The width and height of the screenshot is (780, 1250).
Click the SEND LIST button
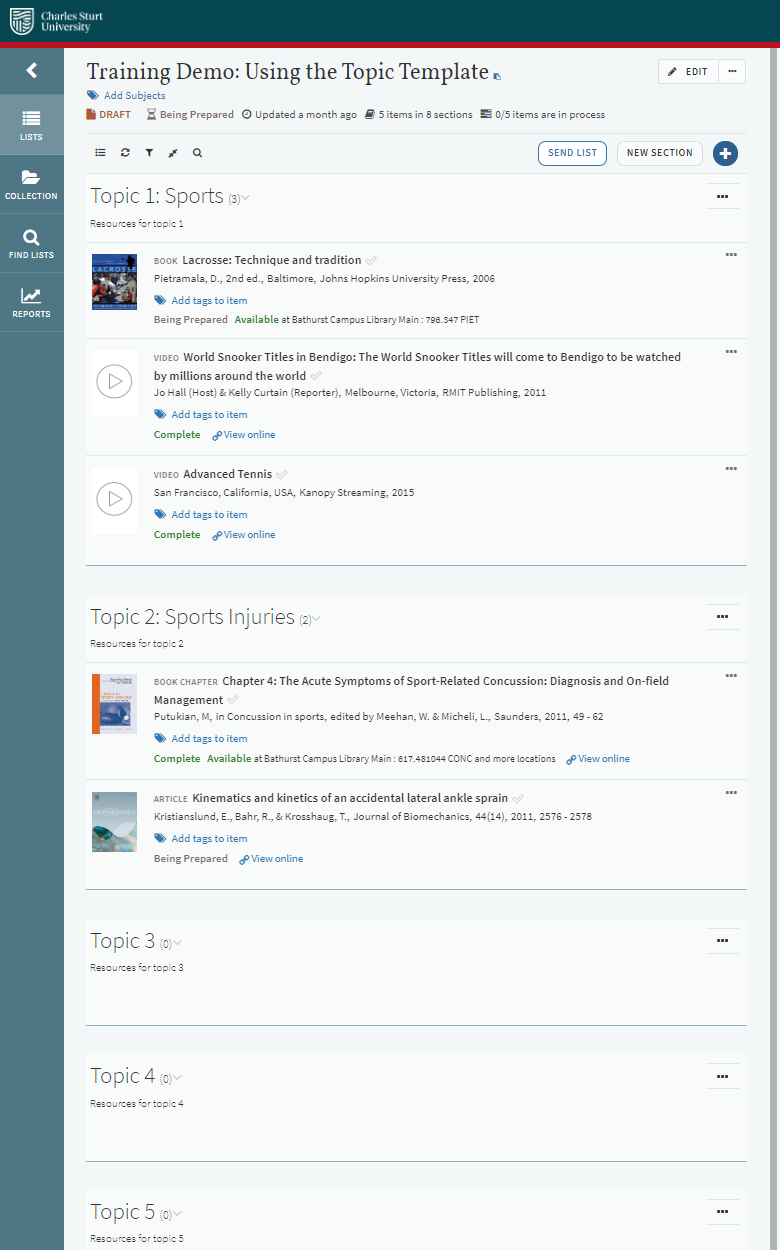click(571, 153)
